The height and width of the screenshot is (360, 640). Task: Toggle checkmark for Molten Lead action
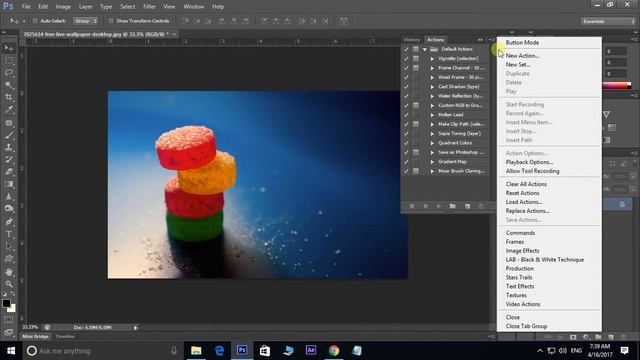(406, 115)
